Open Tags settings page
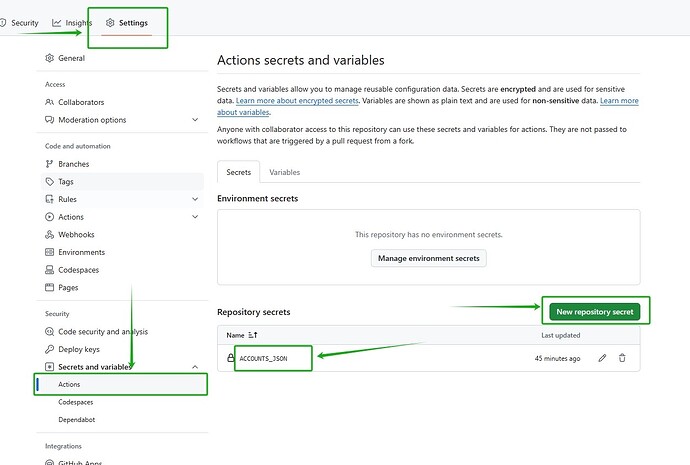The width and height of the screenshot is (690, 465). tap(66, 182)
